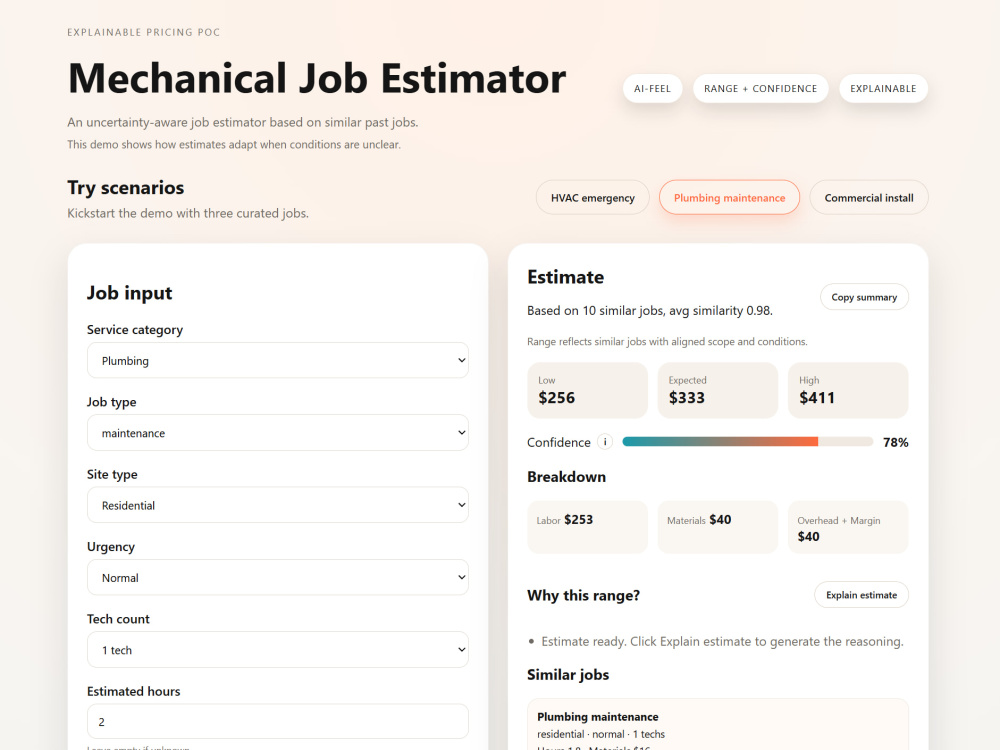Click the Overhead + Margin breakdown card
The image size is (1000, 750).
848,527
